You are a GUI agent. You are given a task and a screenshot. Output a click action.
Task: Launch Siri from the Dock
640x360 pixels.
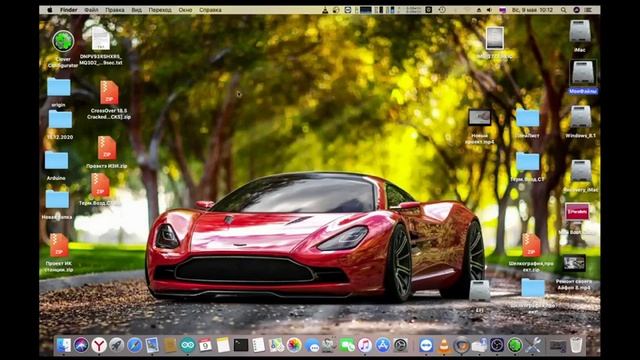[81, 346]
